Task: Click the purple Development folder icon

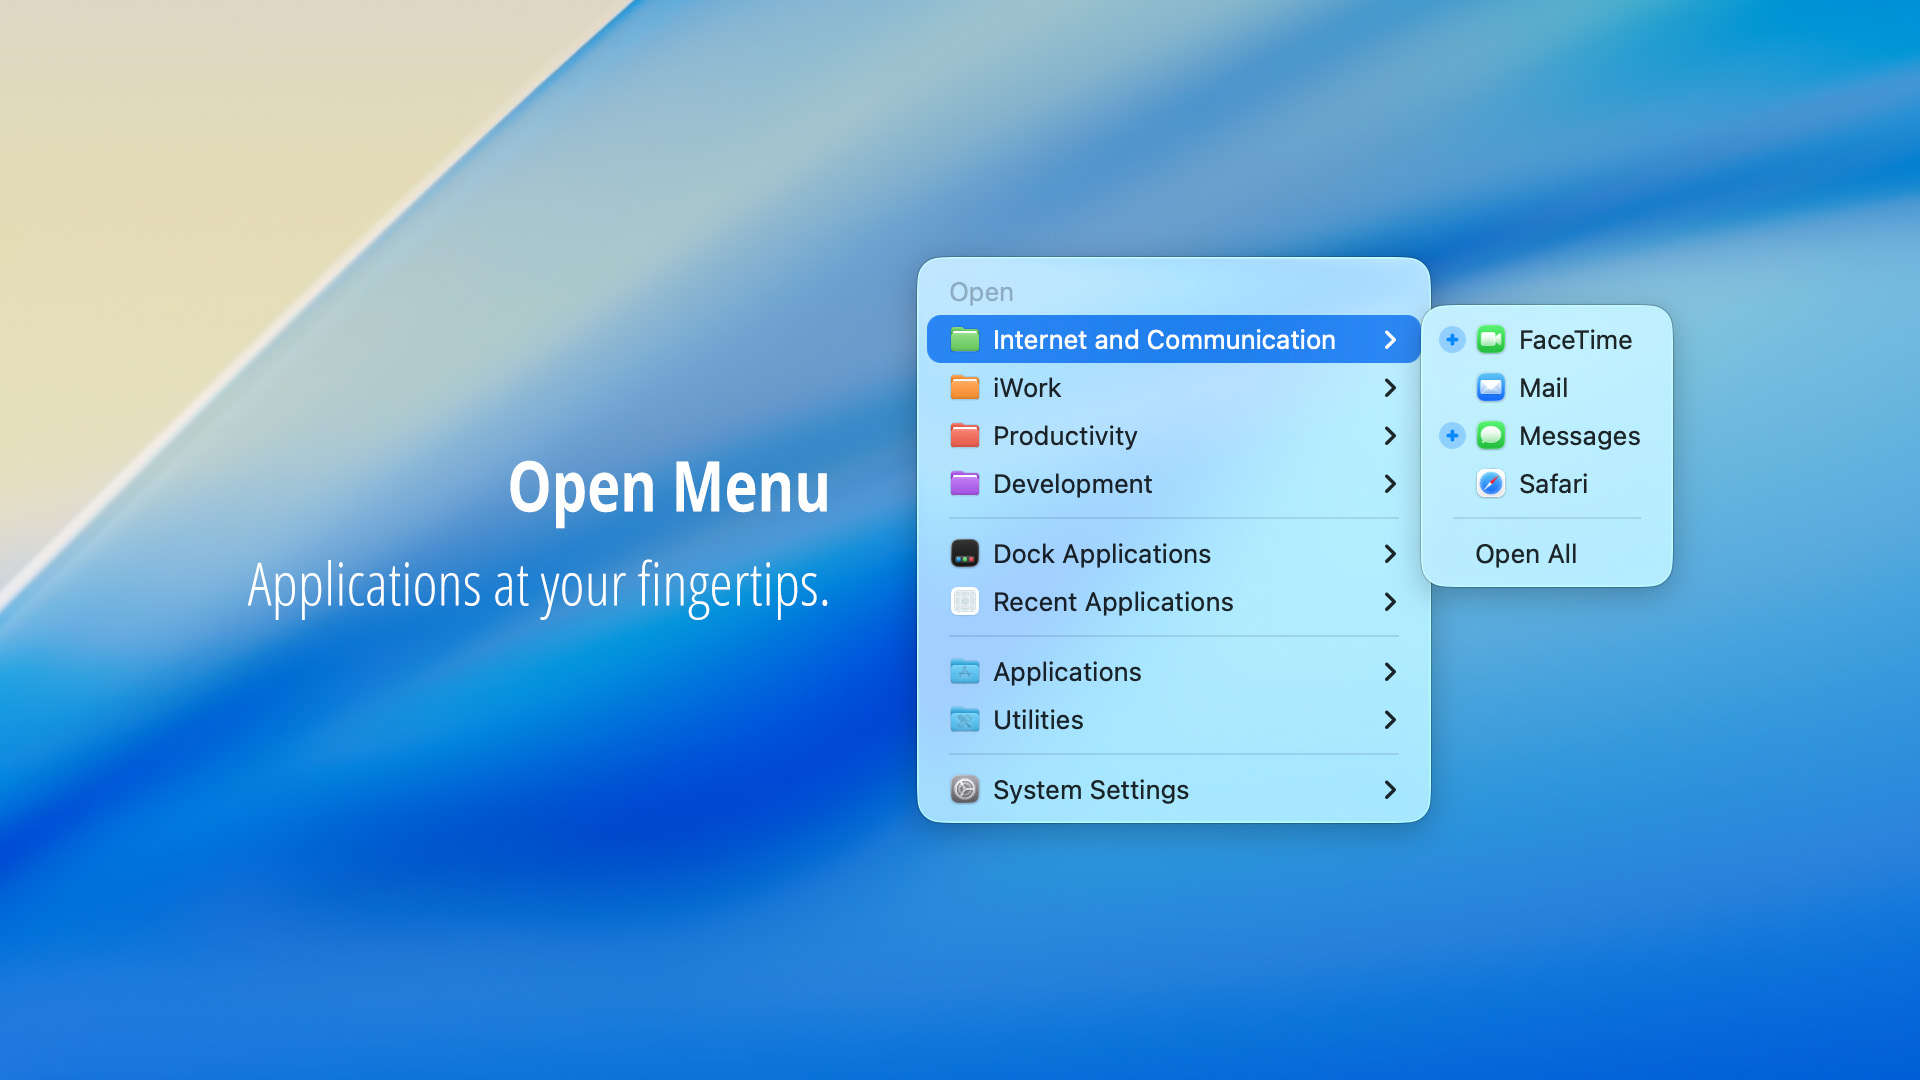Action: point(965,484)
